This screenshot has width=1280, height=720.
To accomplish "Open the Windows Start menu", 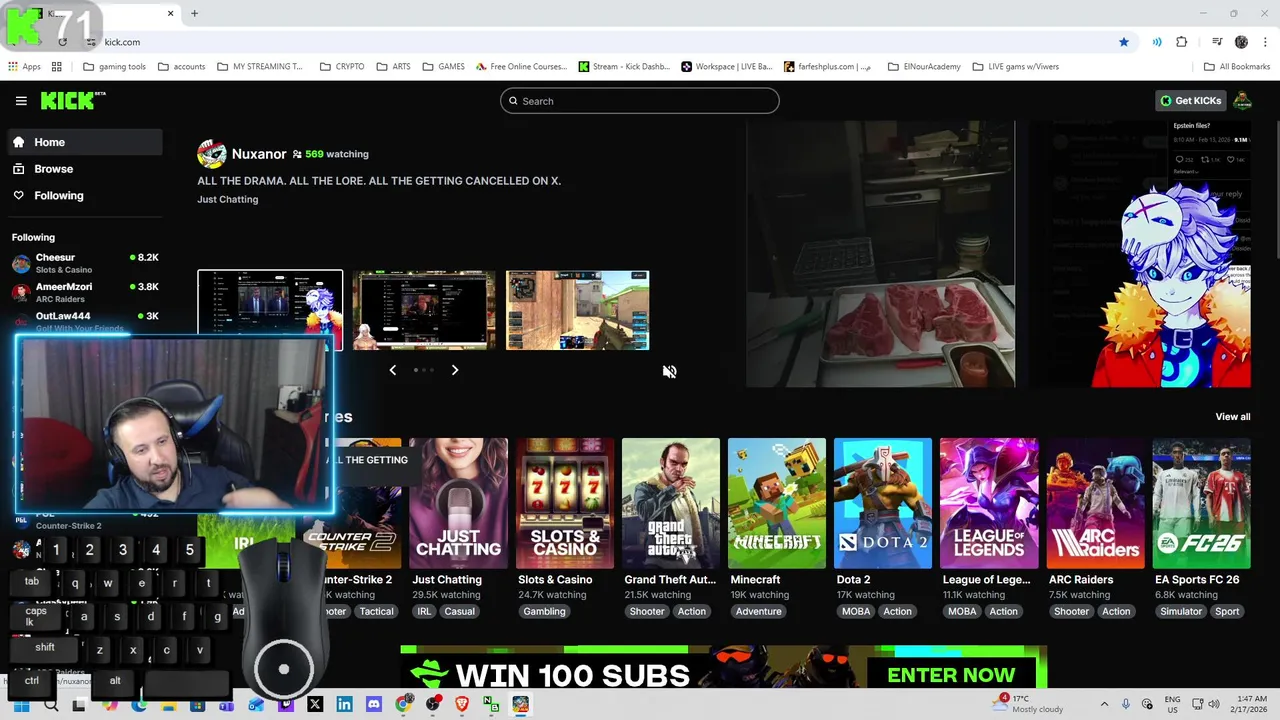I will (20, 704).
